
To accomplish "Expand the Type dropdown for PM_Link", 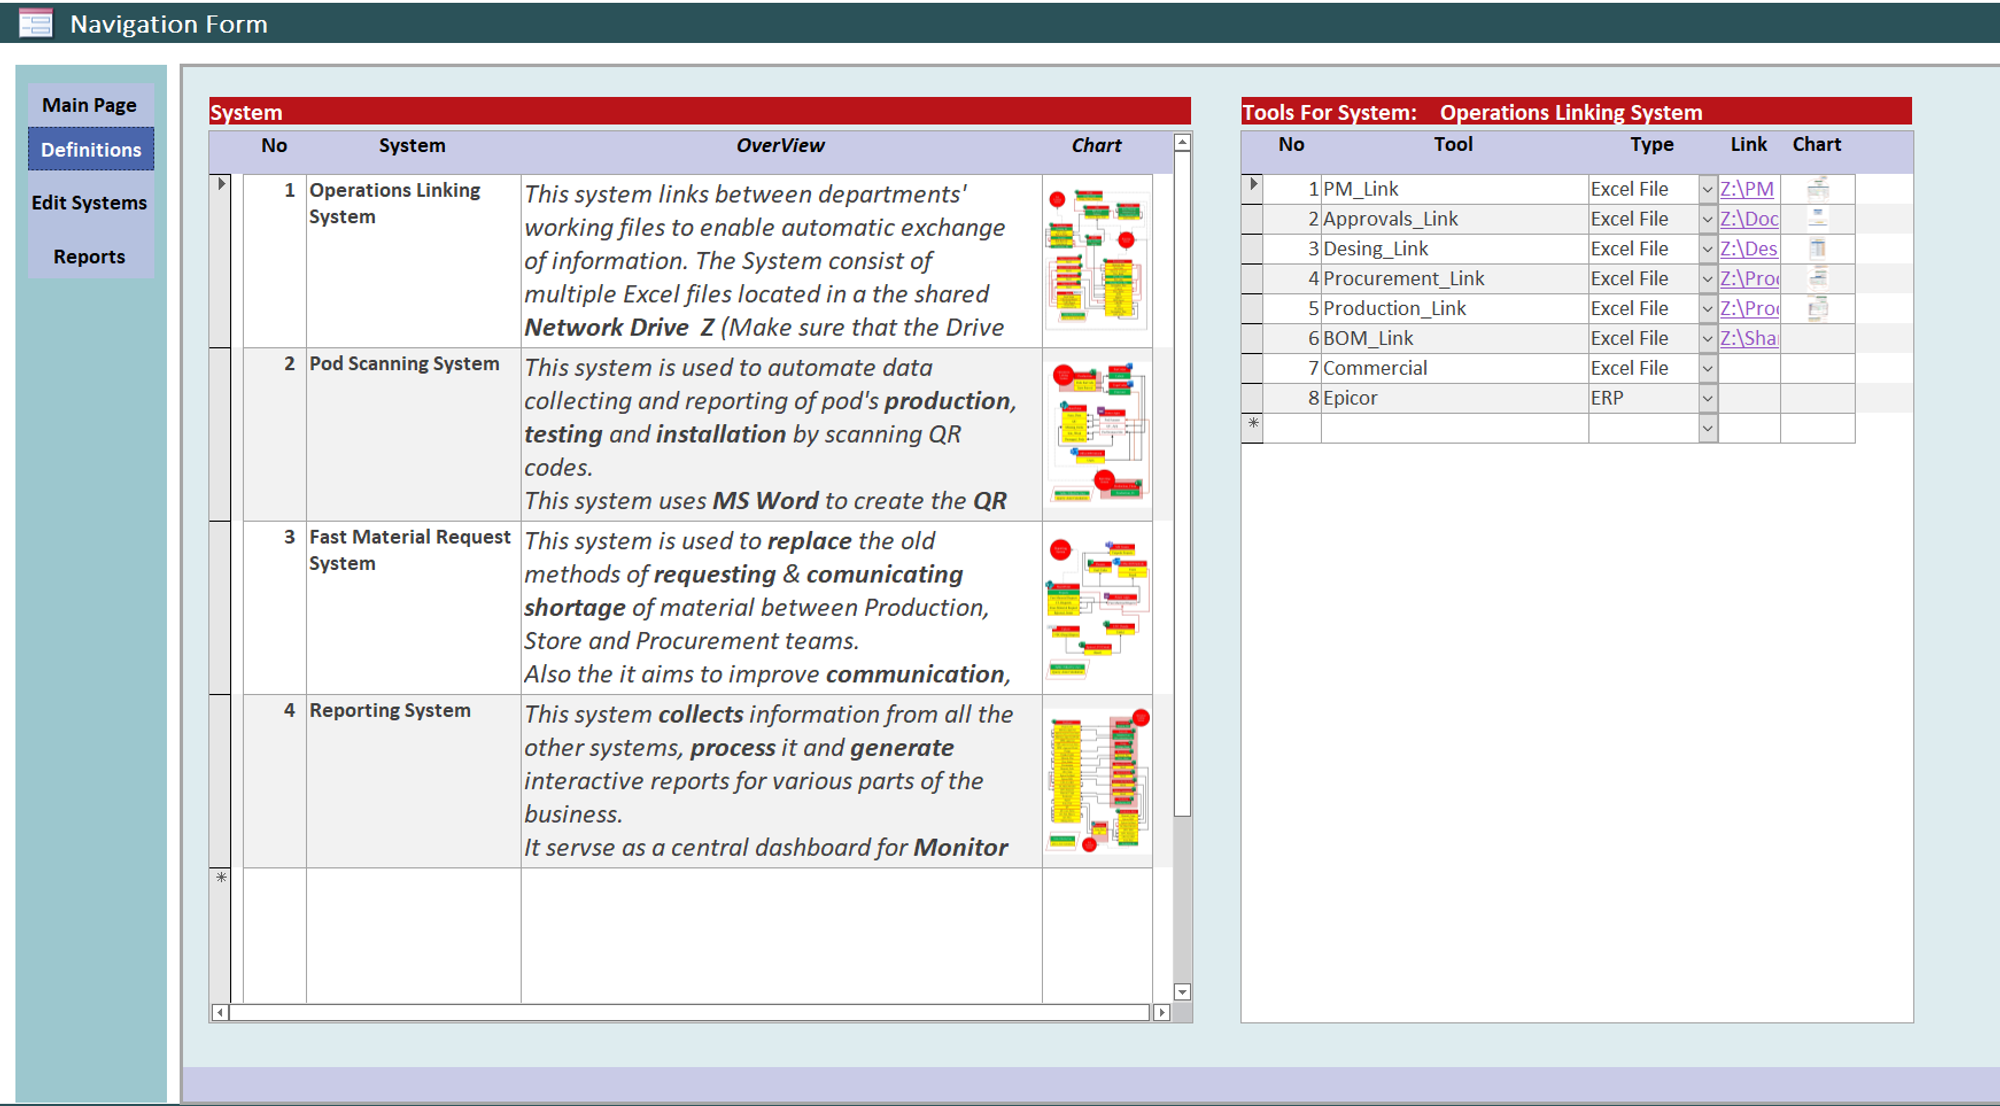I will [1707, 189].
